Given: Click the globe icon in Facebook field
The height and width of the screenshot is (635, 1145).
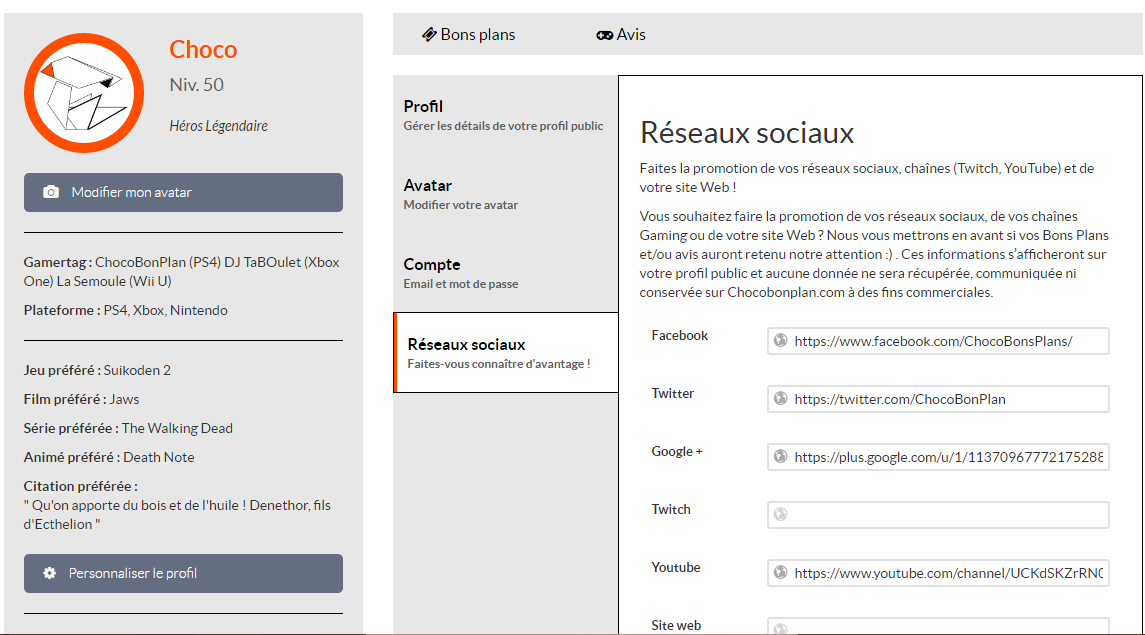Looking at the screenshot, I should click(x=781, y=340).
